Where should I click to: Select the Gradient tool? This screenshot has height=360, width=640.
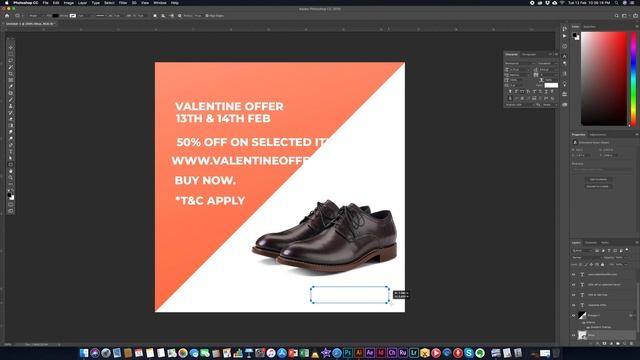point(11,125)
